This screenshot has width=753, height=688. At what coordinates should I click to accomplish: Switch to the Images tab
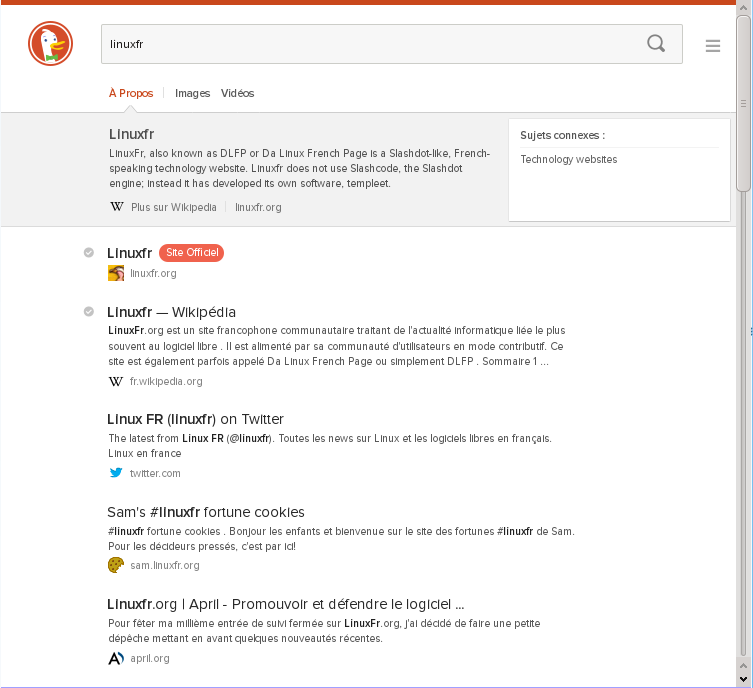point(192,93)
